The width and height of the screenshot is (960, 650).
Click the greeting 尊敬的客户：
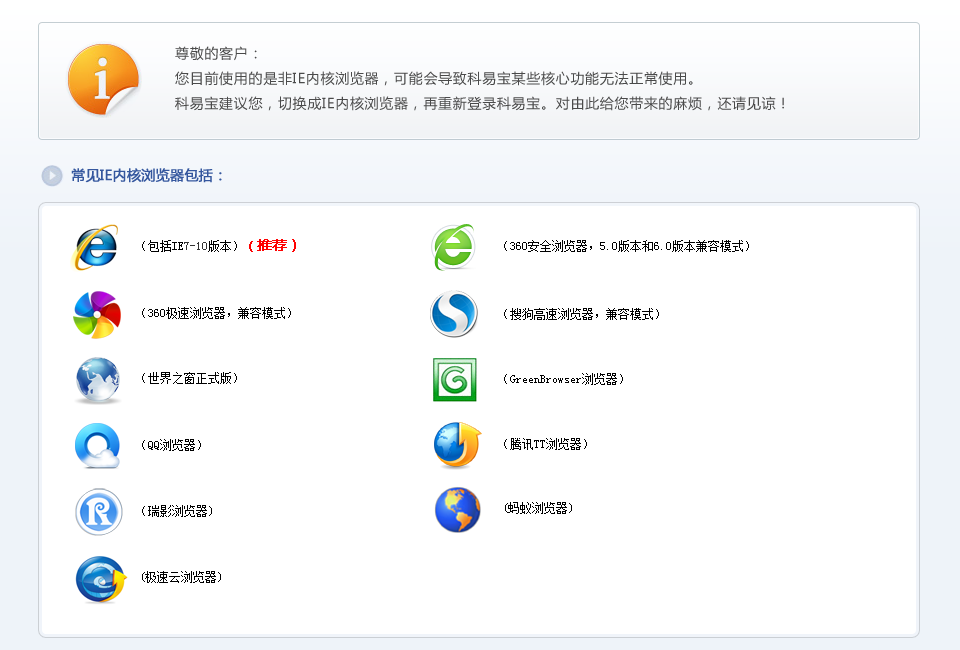[217, 54]
